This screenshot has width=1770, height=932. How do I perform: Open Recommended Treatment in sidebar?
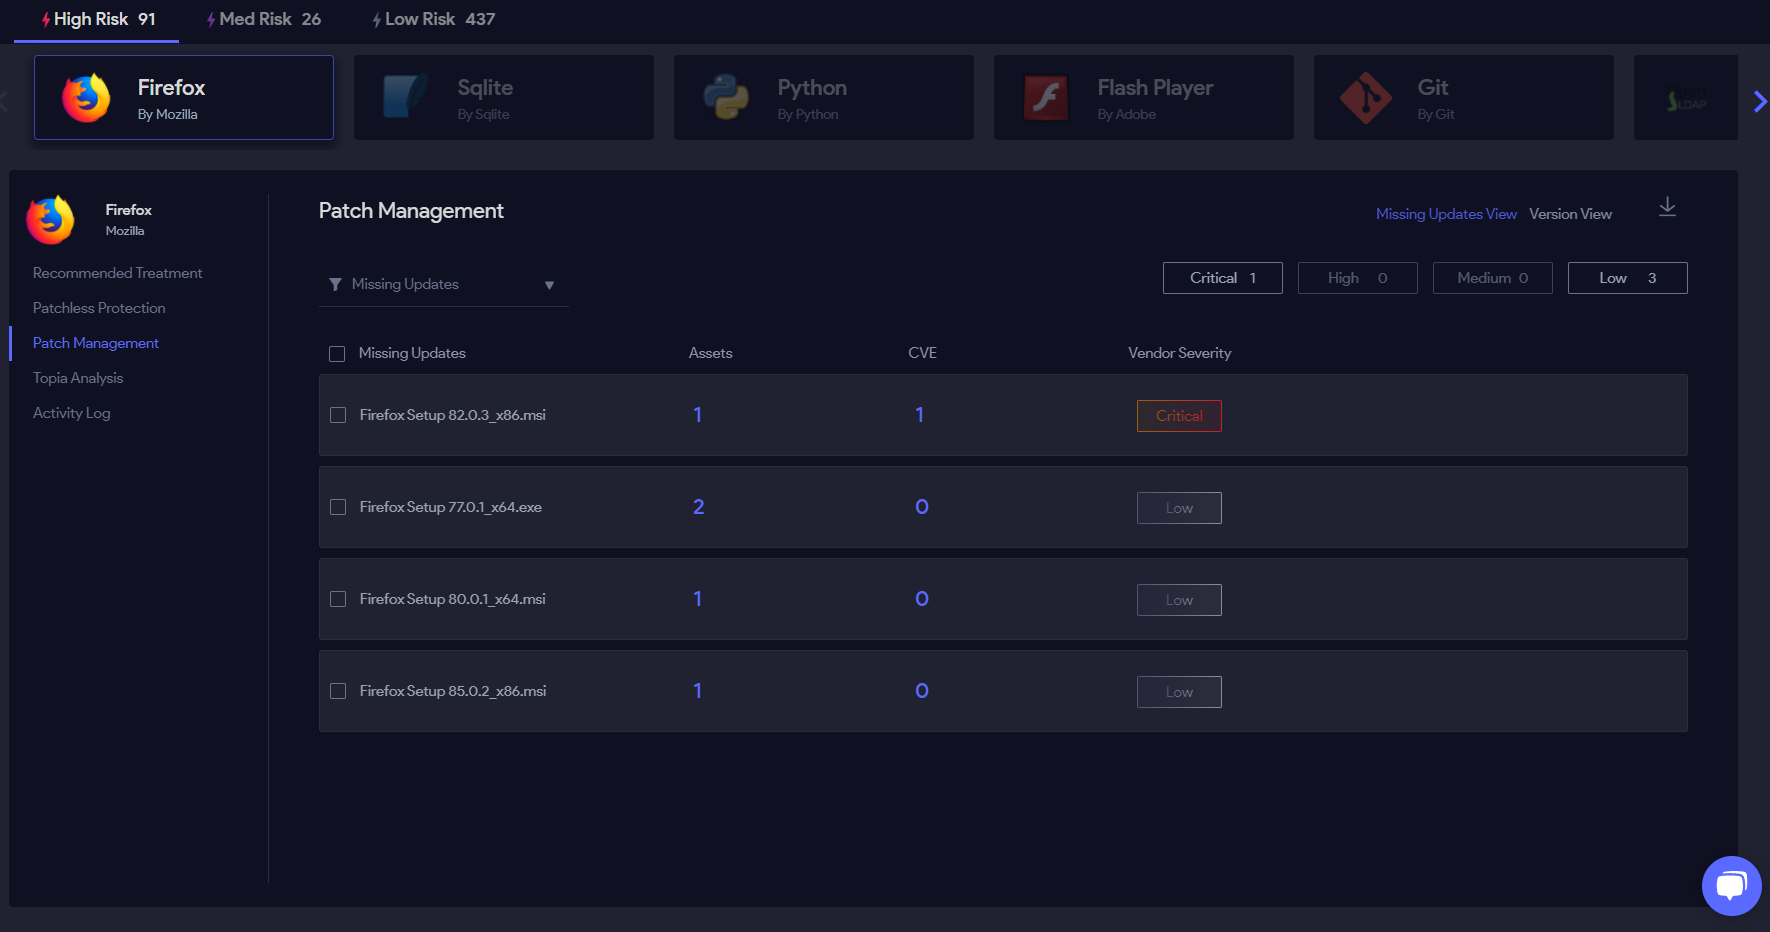pos(117,273)
